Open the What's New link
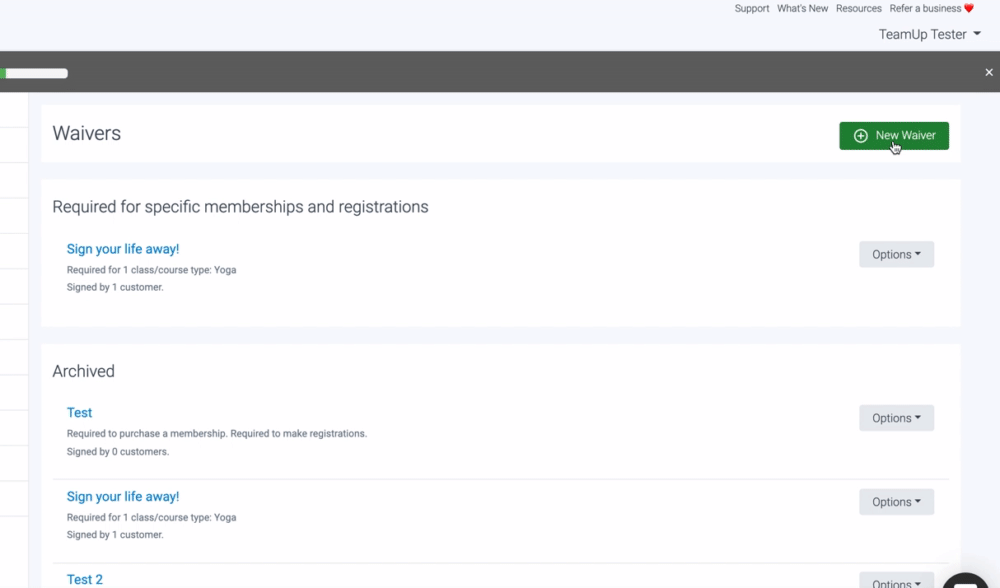Image resolution: width=1000 pixels, height=588 pixels. coord(802,9)
